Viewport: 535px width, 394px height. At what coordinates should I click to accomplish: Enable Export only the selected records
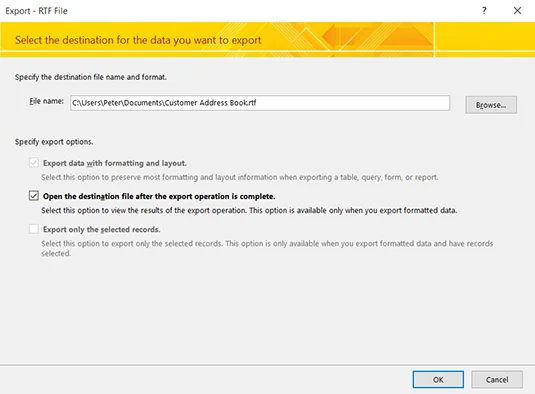[x=33, y=229]
